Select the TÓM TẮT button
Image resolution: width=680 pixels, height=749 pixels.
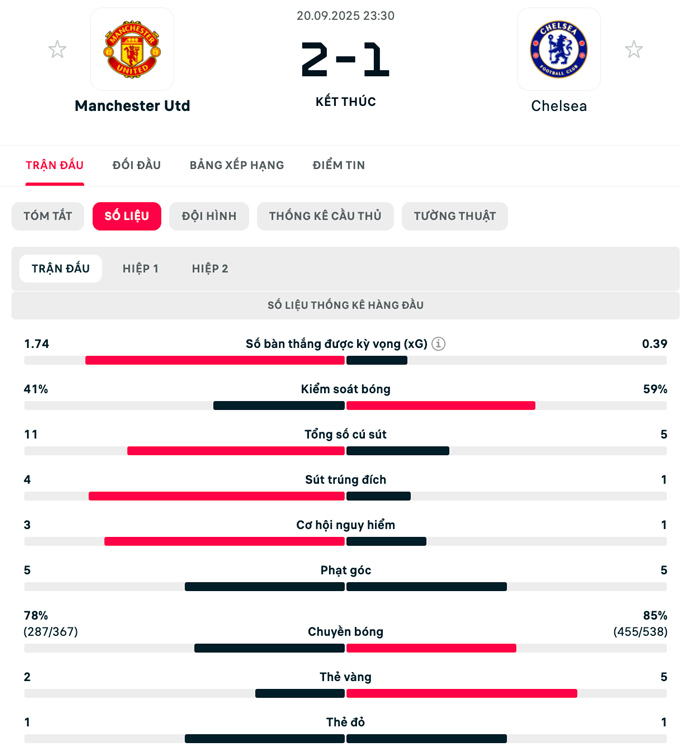pyautogui.click(x=49, y=216)
